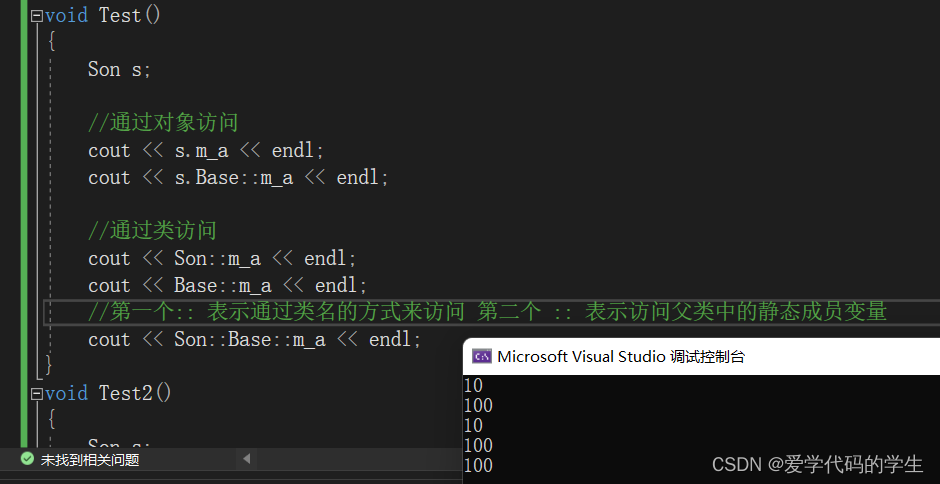
Task: Collapse the Test() function block
Action: coord(37,16)
